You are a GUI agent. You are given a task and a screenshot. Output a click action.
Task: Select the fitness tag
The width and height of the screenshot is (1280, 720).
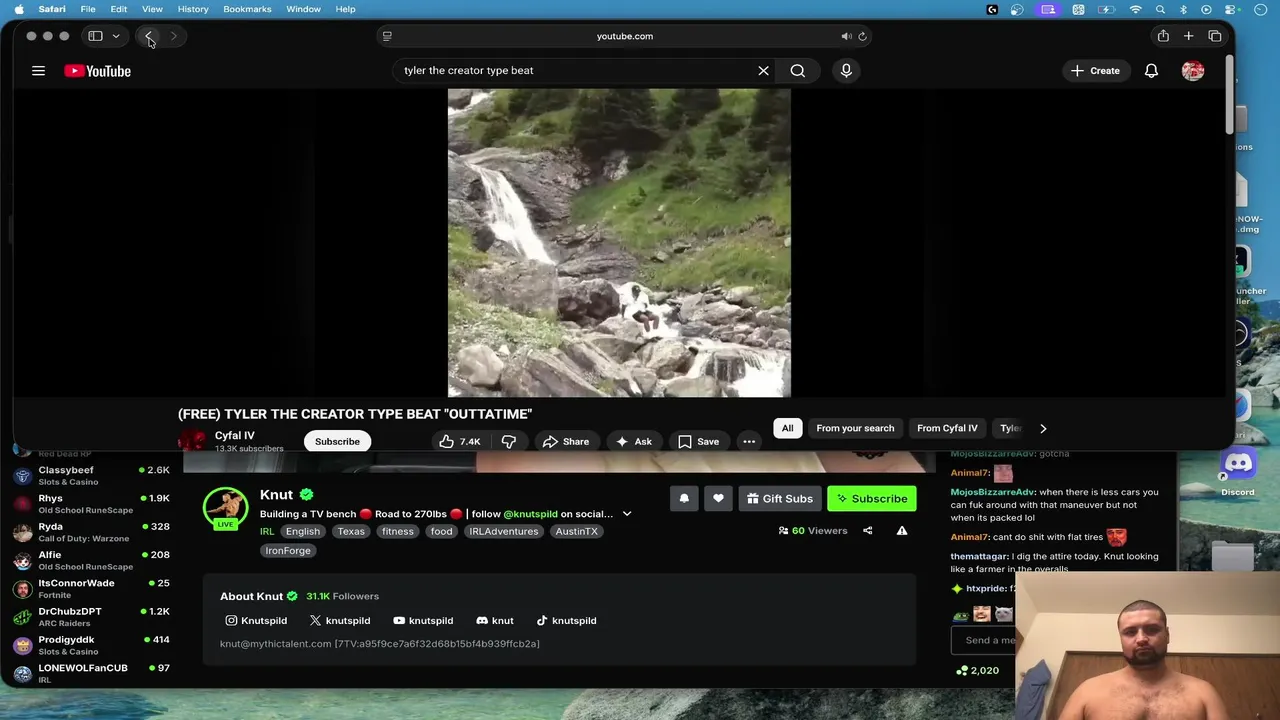coord(397,531)
